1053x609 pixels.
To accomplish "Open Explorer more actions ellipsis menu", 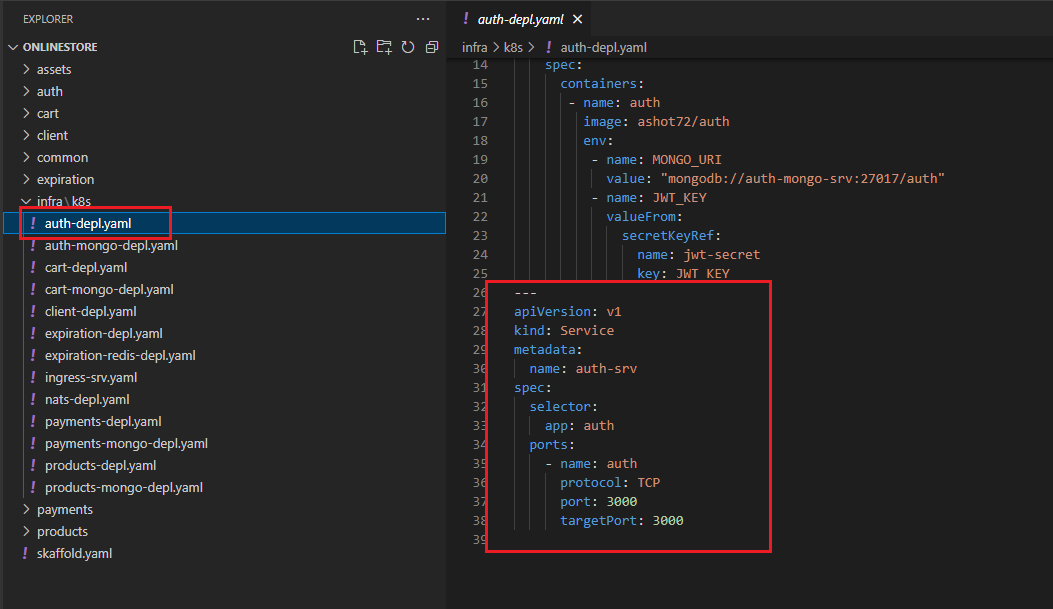I will pyautogui.click(x=423, y=19).
